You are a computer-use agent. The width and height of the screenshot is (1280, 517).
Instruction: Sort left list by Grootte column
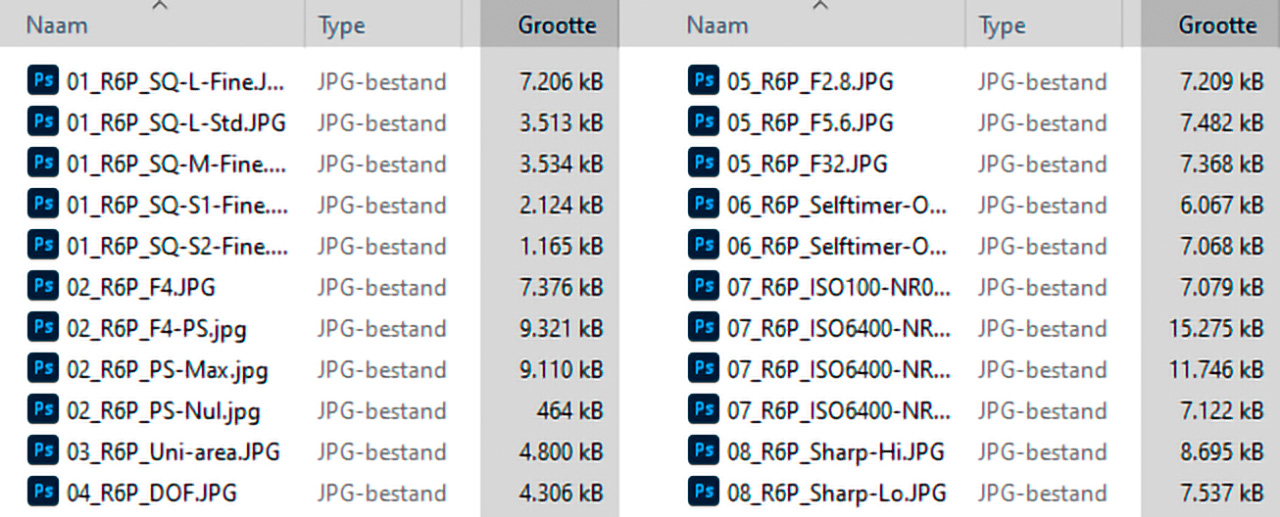pyautogui.click(x=556, y=26)
